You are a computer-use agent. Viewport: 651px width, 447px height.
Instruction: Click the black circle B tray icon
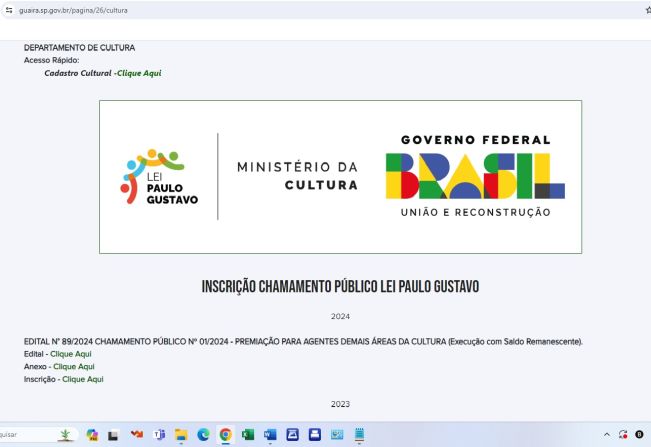[x=639, y=435]
